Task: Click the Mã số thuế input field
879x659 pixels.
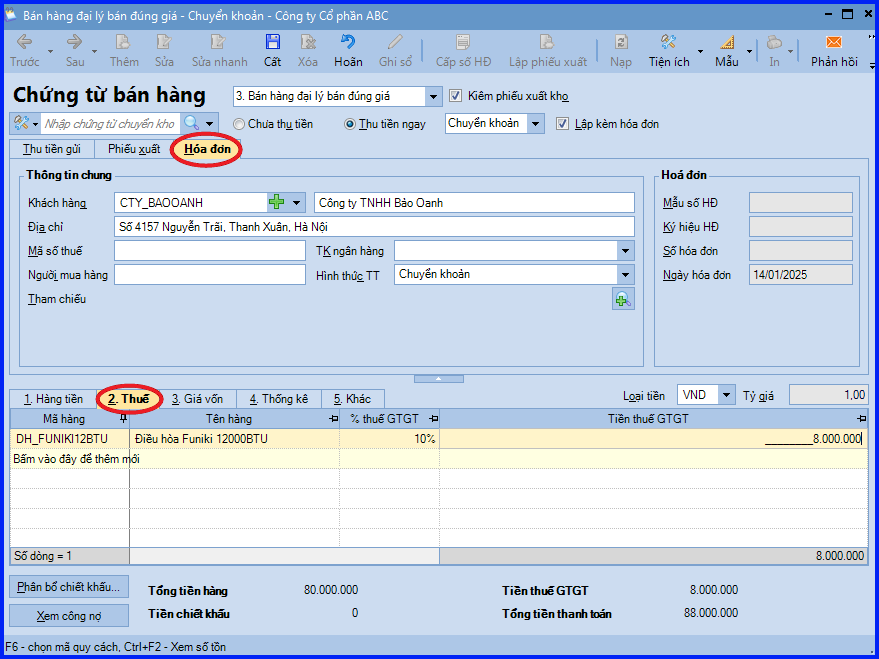Action: coord(210,251)
